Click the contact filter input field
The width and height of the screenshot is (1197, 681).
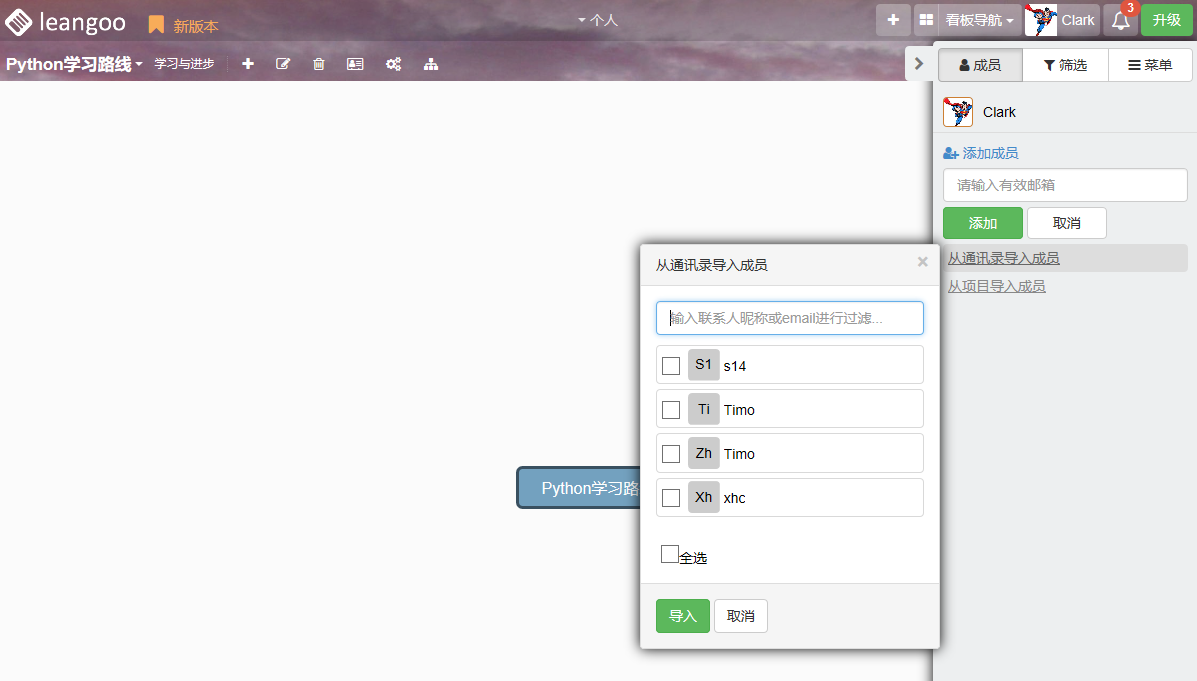789,318
